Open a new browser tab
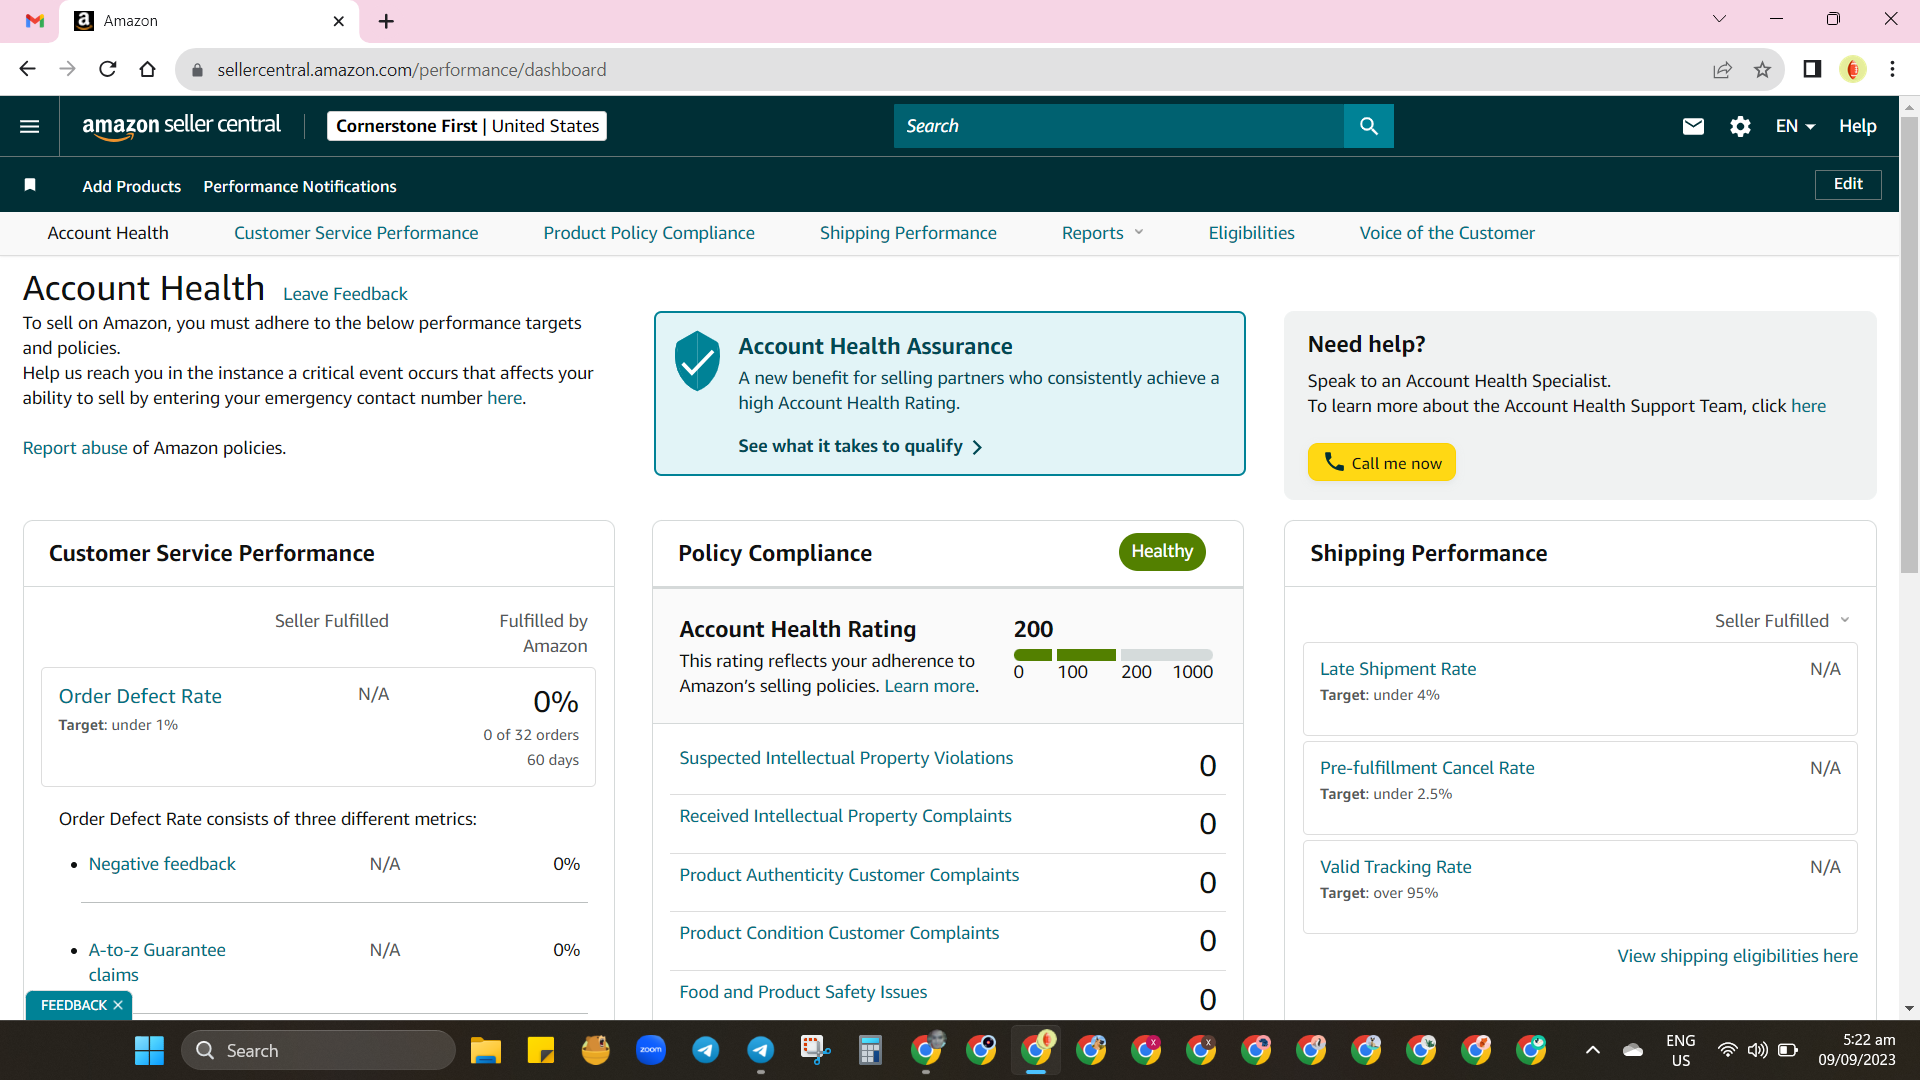This screenshot has height=1080, width=1920. click(x=387, y=21)
